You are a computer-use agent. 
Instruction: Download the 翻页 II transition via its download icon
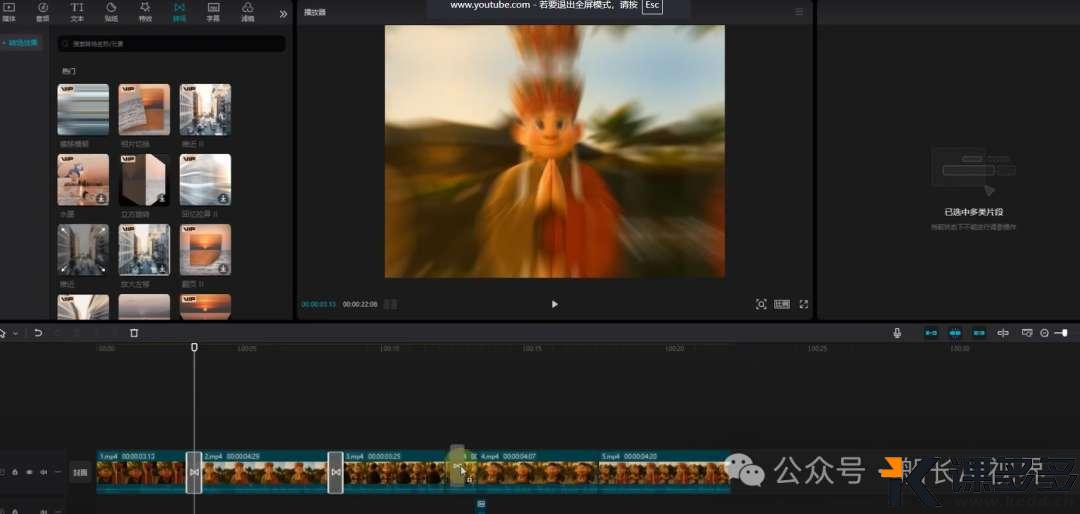pyautogui.click(x=224, y=268)
